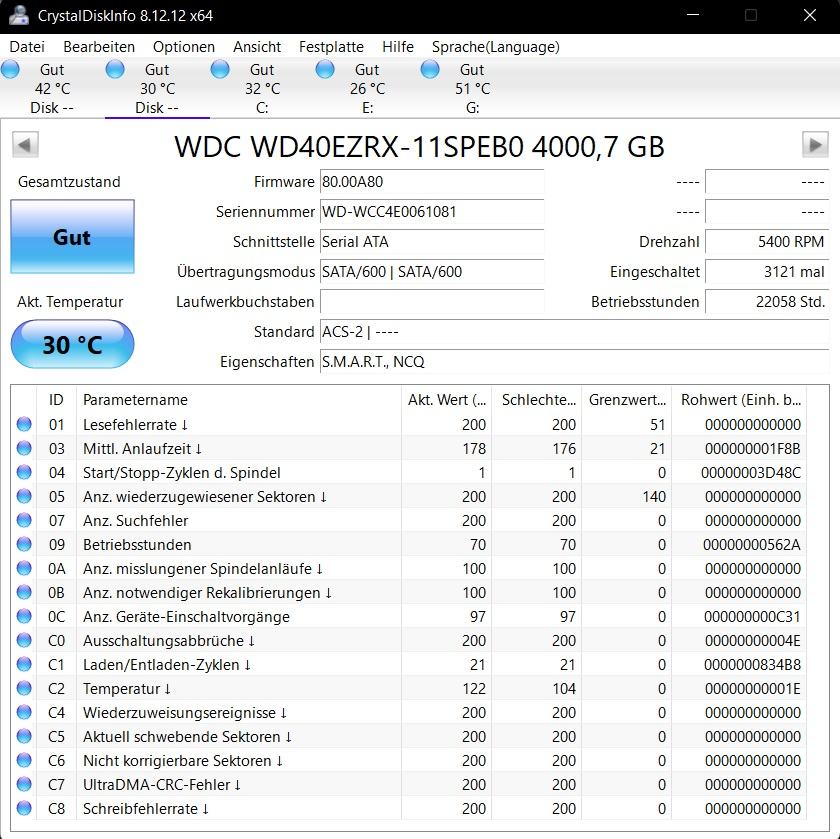This screenshot has width=840, height=839.
Task: Click status icon of C2 Temperatur row
Action: [x=24, y=688]
